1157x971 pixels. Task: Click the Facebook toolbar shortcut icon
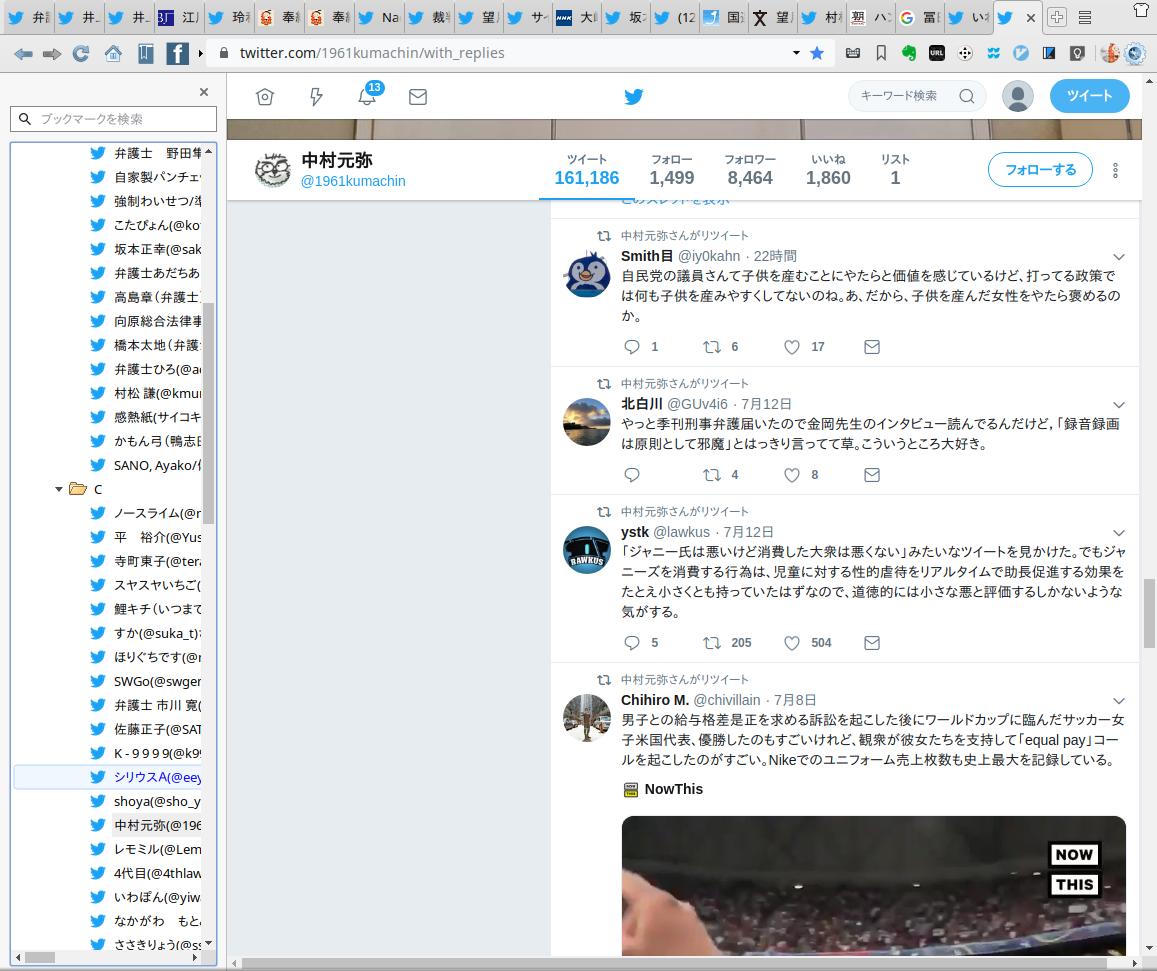[x=177, y=53]
